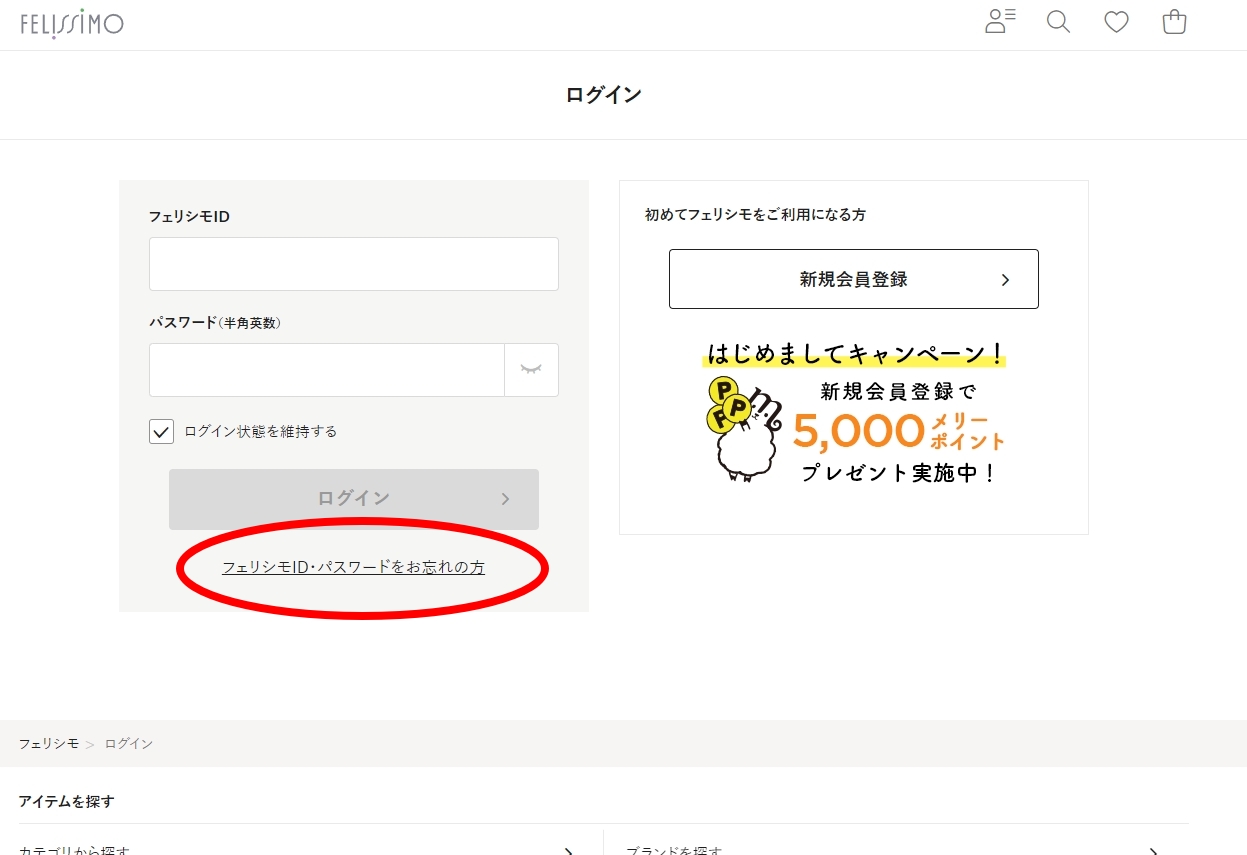
Task: Focus the パスワード input field
Action: click(327, 370)
